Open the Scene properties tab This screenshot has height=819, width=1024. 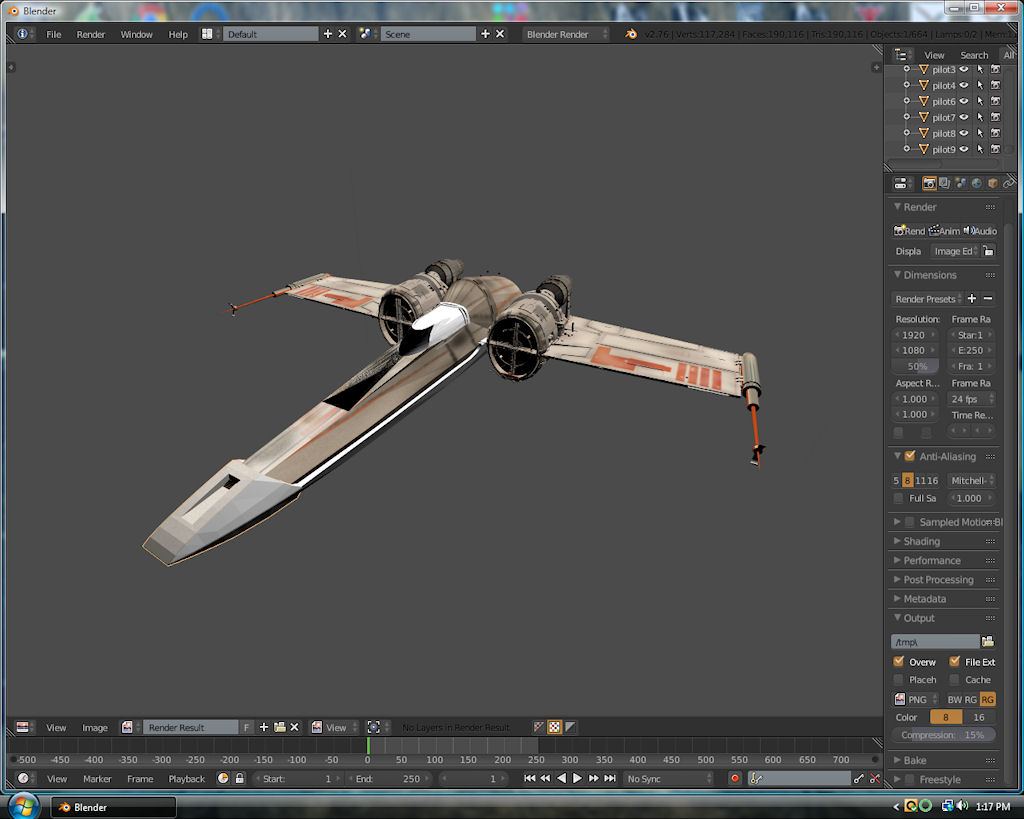tap(960, 184)
